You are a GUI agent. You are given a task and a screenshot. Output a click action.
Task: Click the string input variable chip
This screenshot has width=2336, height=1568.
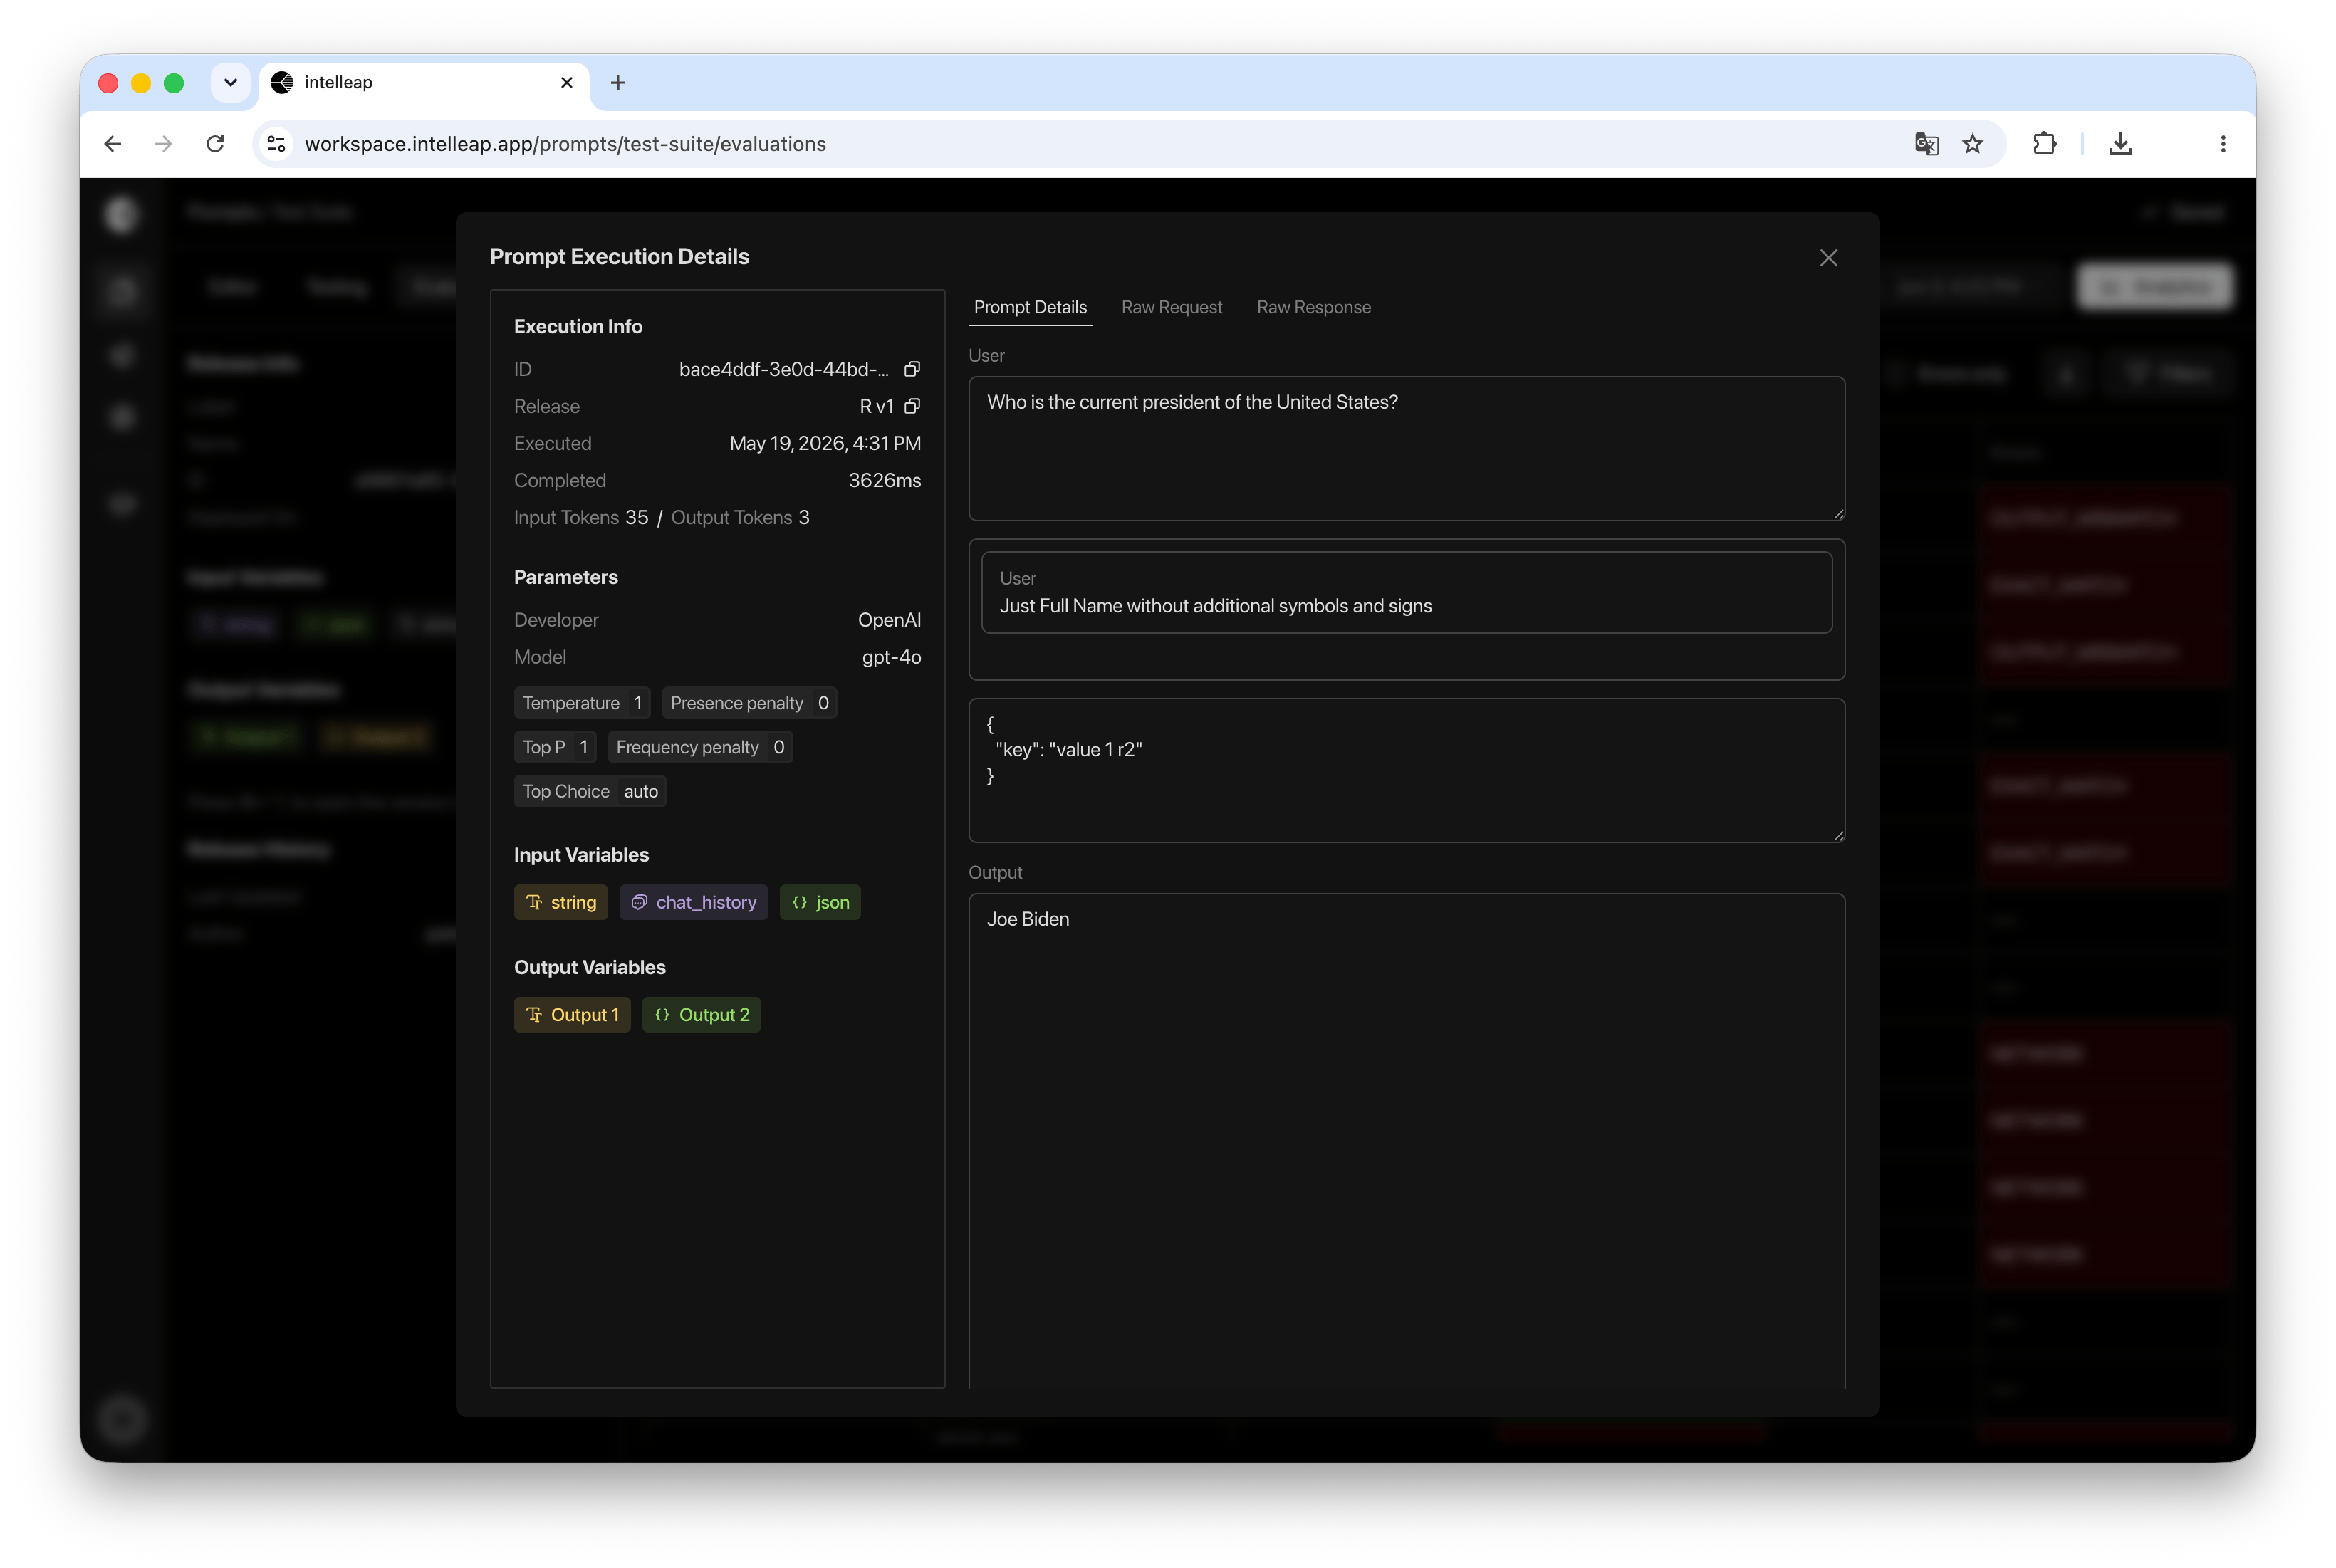561,902
